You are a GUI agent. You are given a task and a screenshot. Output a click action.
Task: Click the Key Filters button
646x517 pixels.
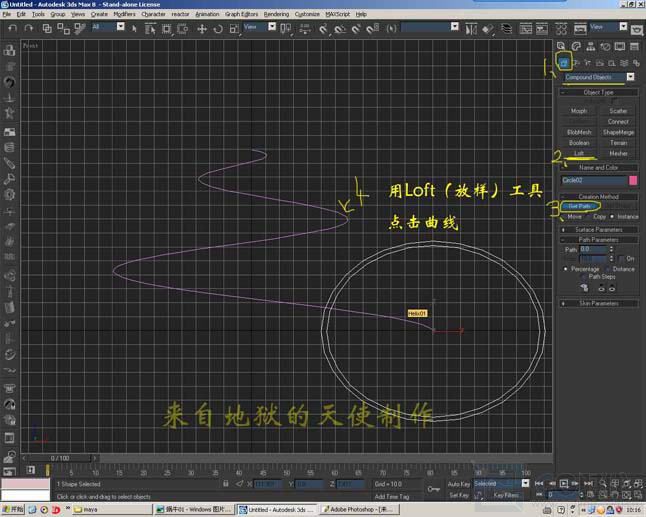(x=507, y=495)
